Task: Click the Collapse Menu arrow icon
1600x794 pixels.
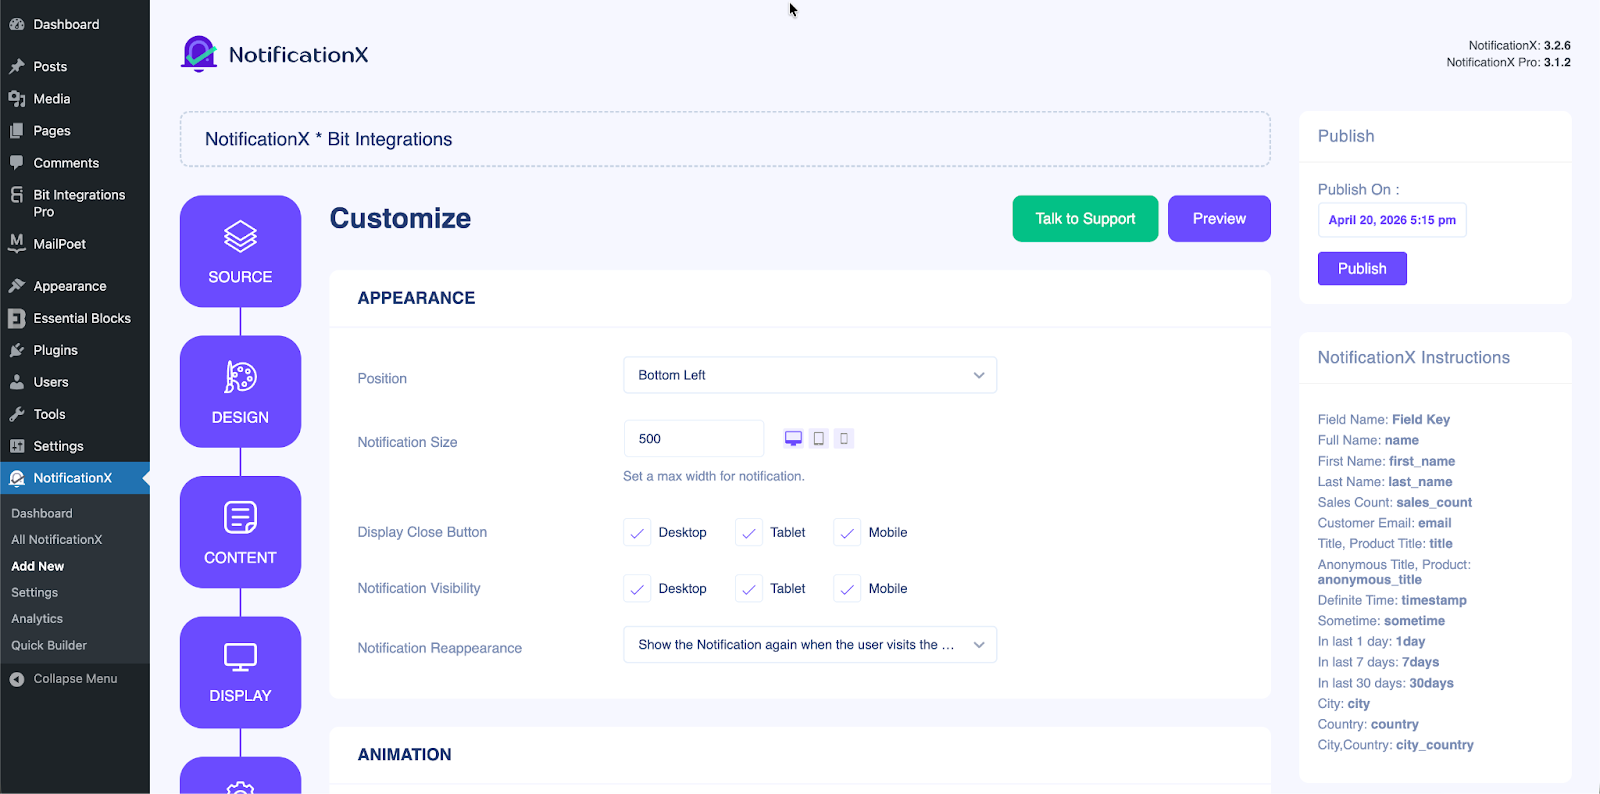Action: 17,679
